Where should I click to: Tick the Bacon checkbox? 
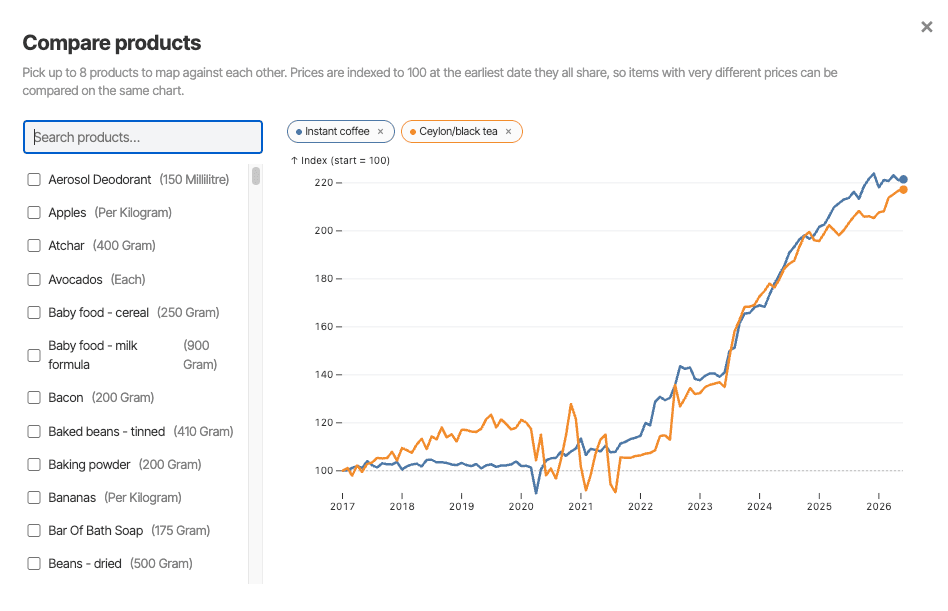(x=34, y=398)
